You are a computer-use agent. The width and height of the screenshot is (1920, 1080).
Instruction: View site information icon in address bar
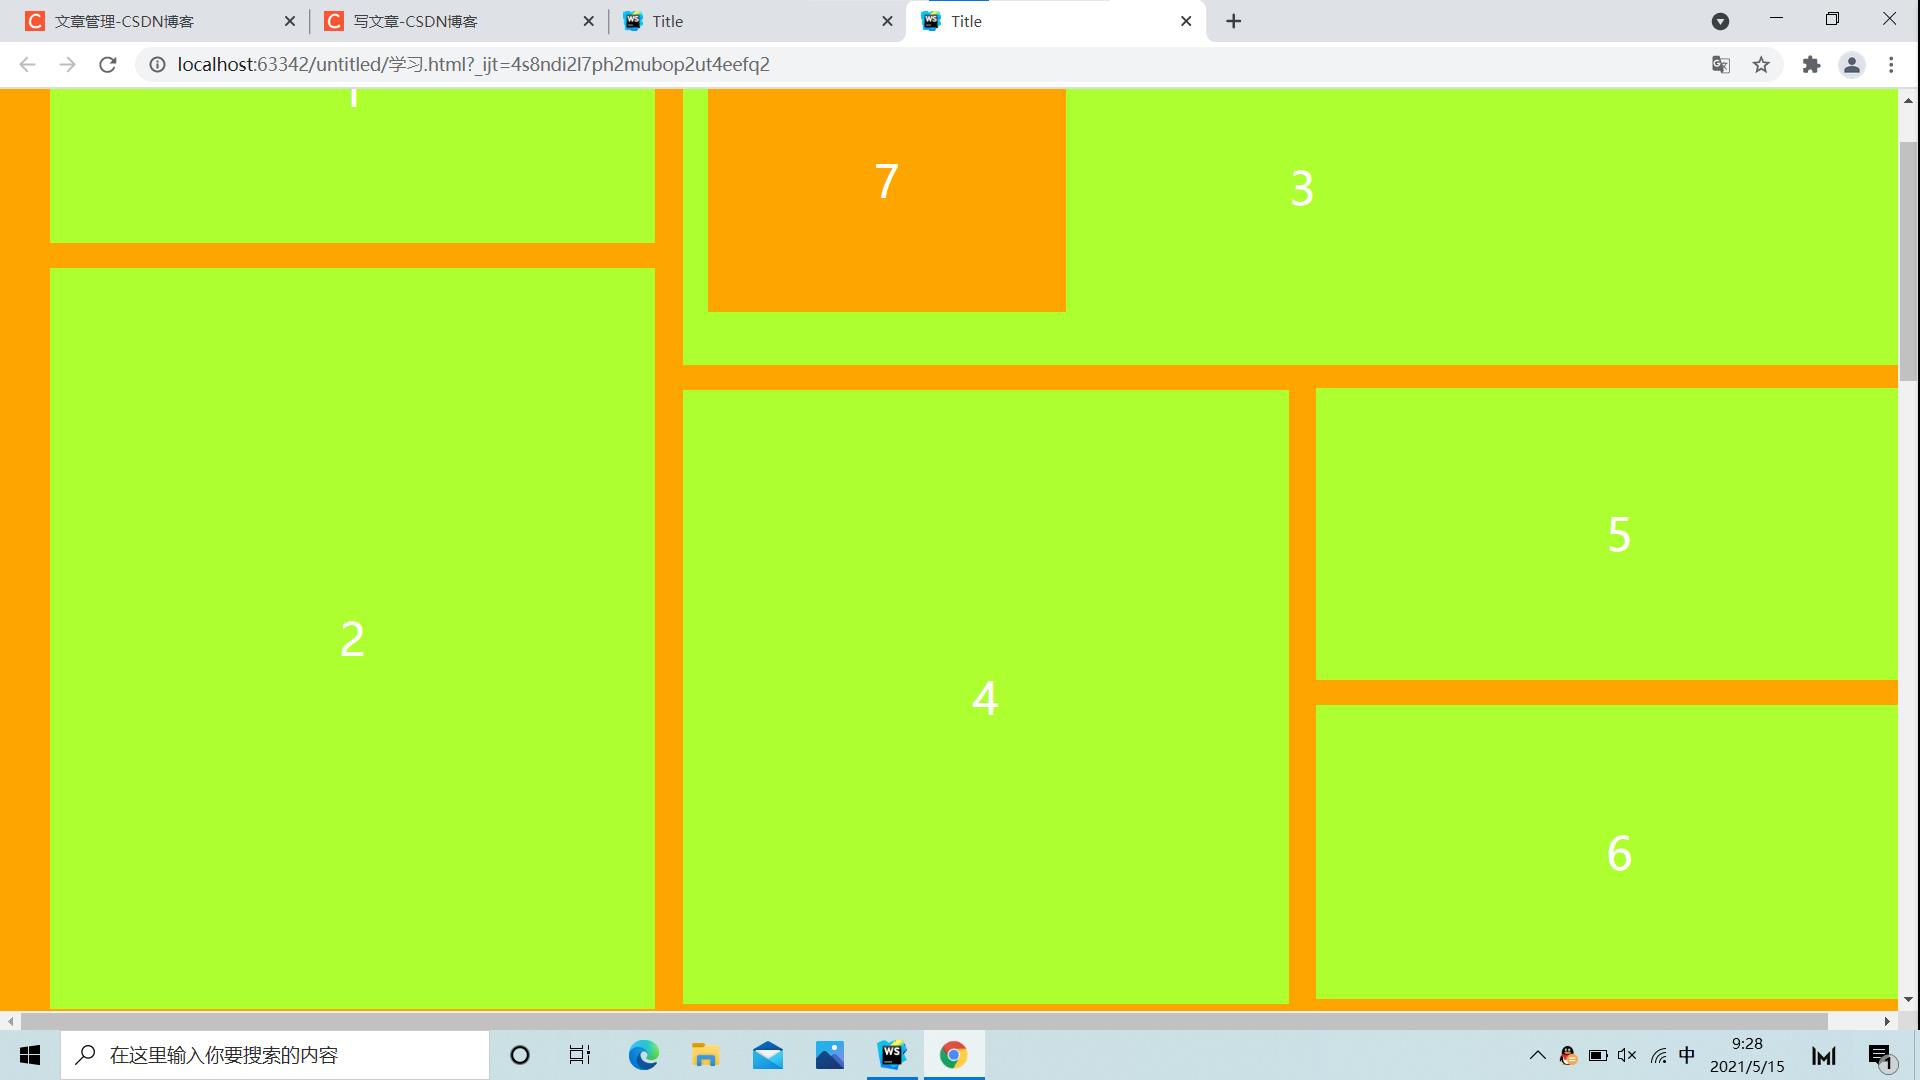tap(157, 65)
